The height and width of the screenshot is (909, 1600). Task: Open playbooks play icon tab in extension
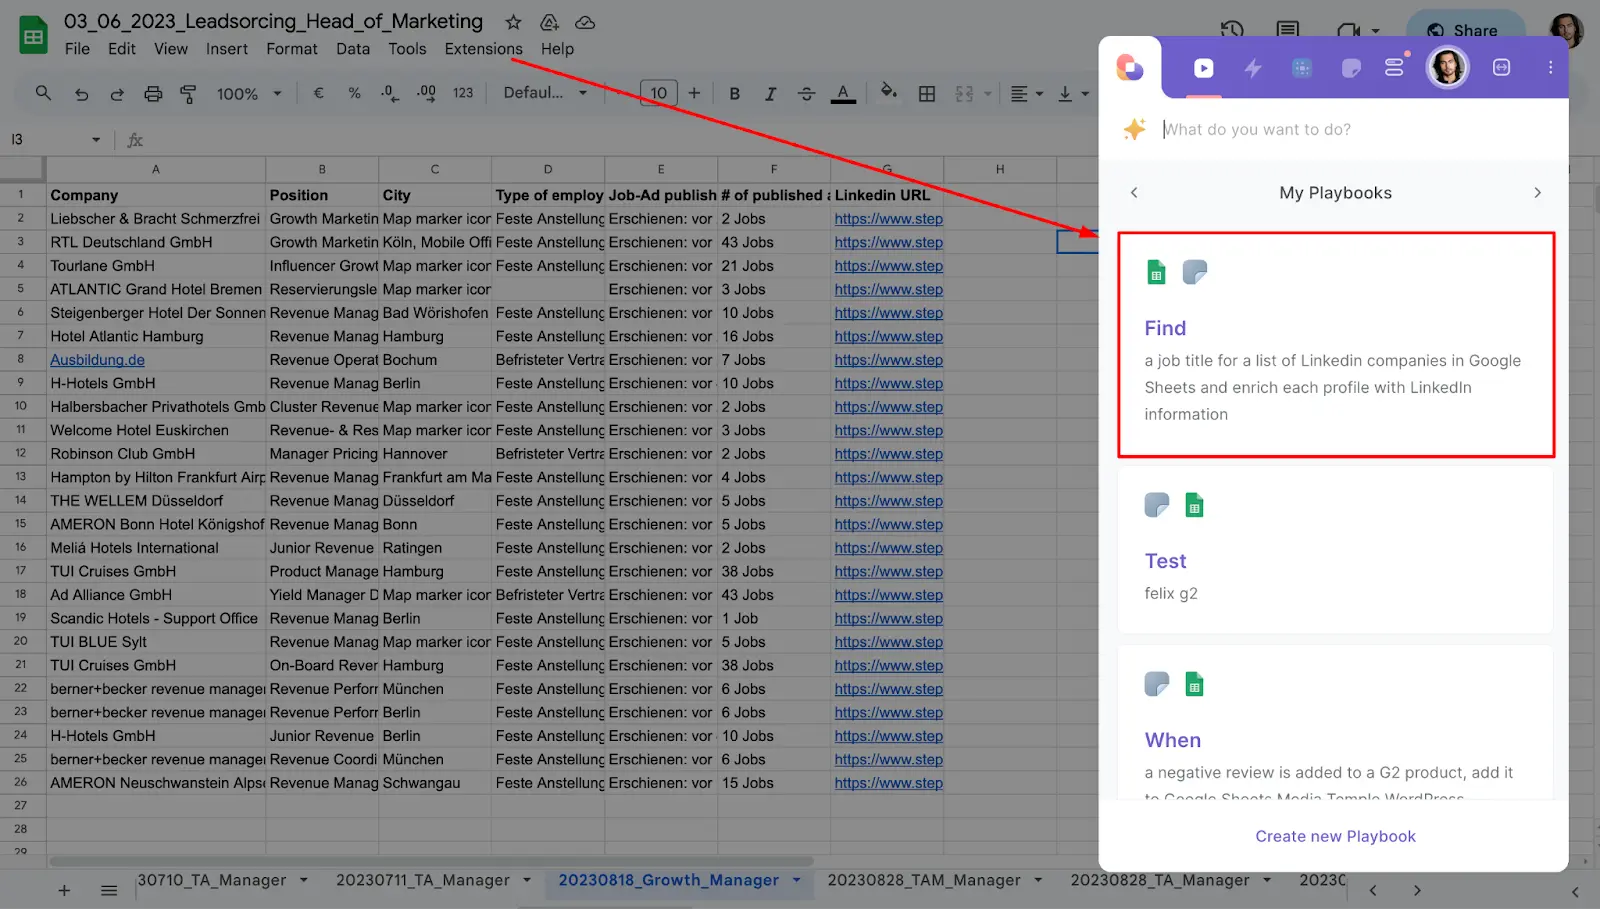coord(1204,68)
